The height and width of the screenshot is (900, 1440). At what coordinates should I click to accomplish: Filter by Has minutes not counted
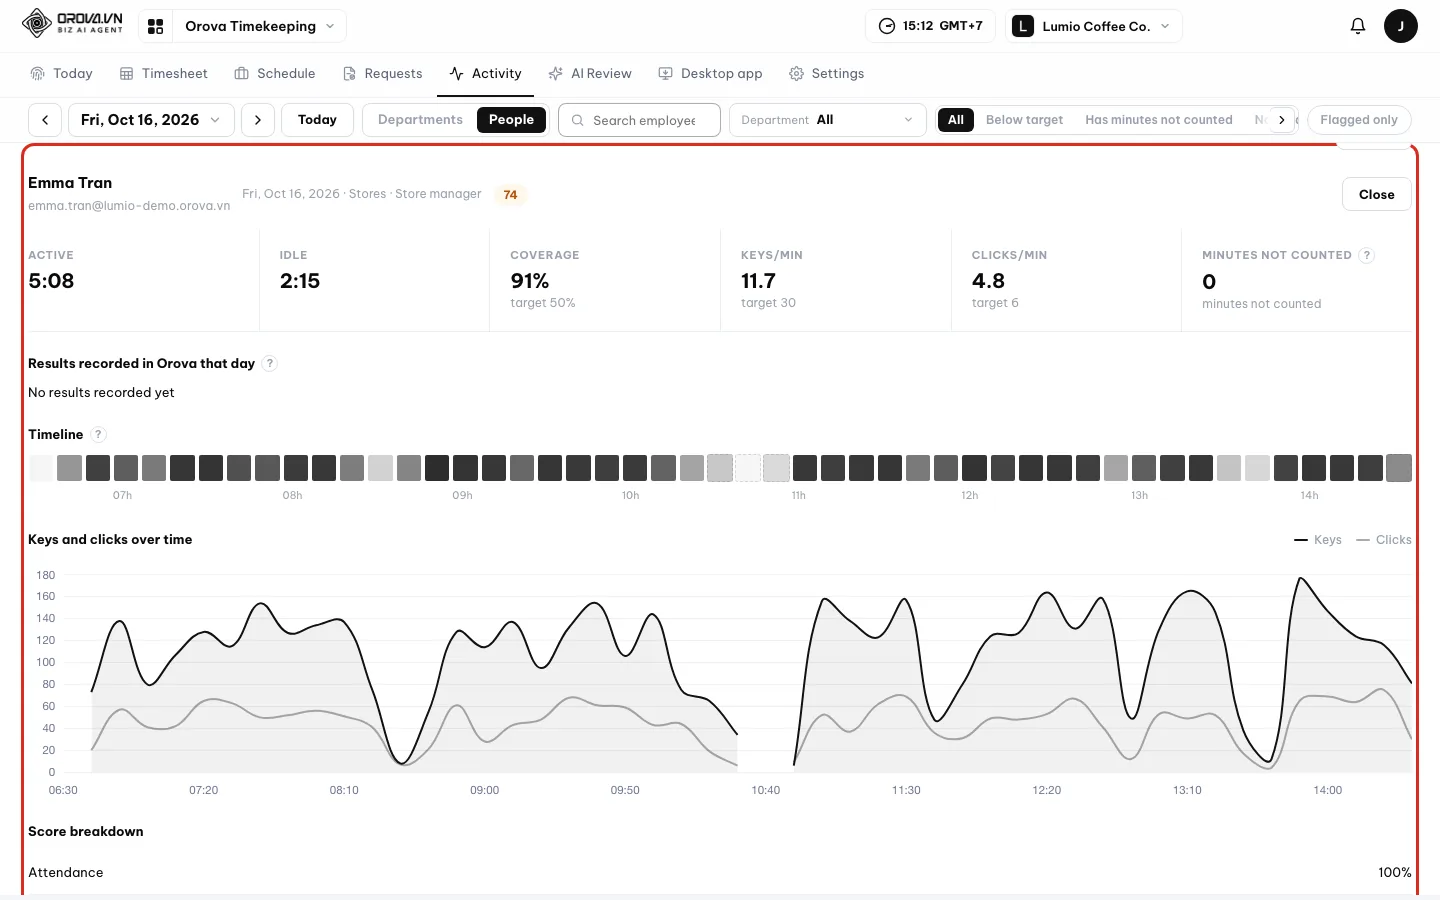(1159, 120)
